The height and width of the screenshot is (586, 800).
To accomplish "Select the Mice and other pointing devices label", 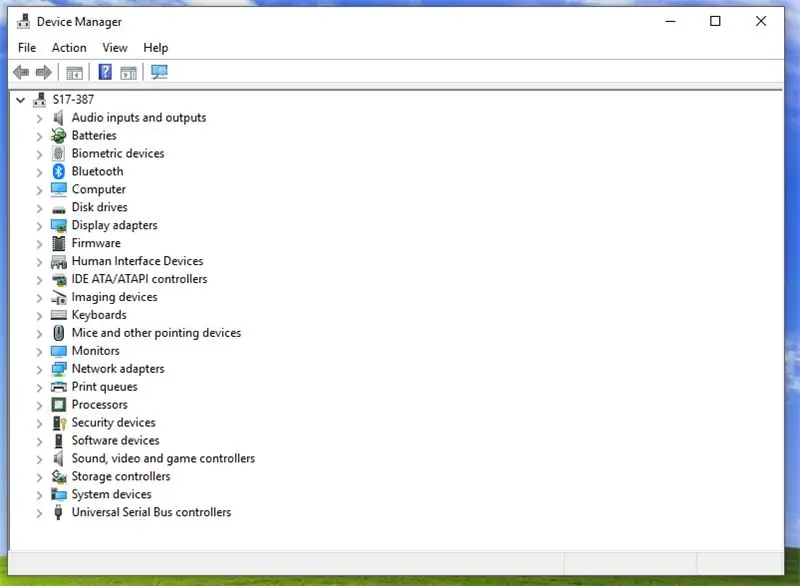I will pos(156,333).
